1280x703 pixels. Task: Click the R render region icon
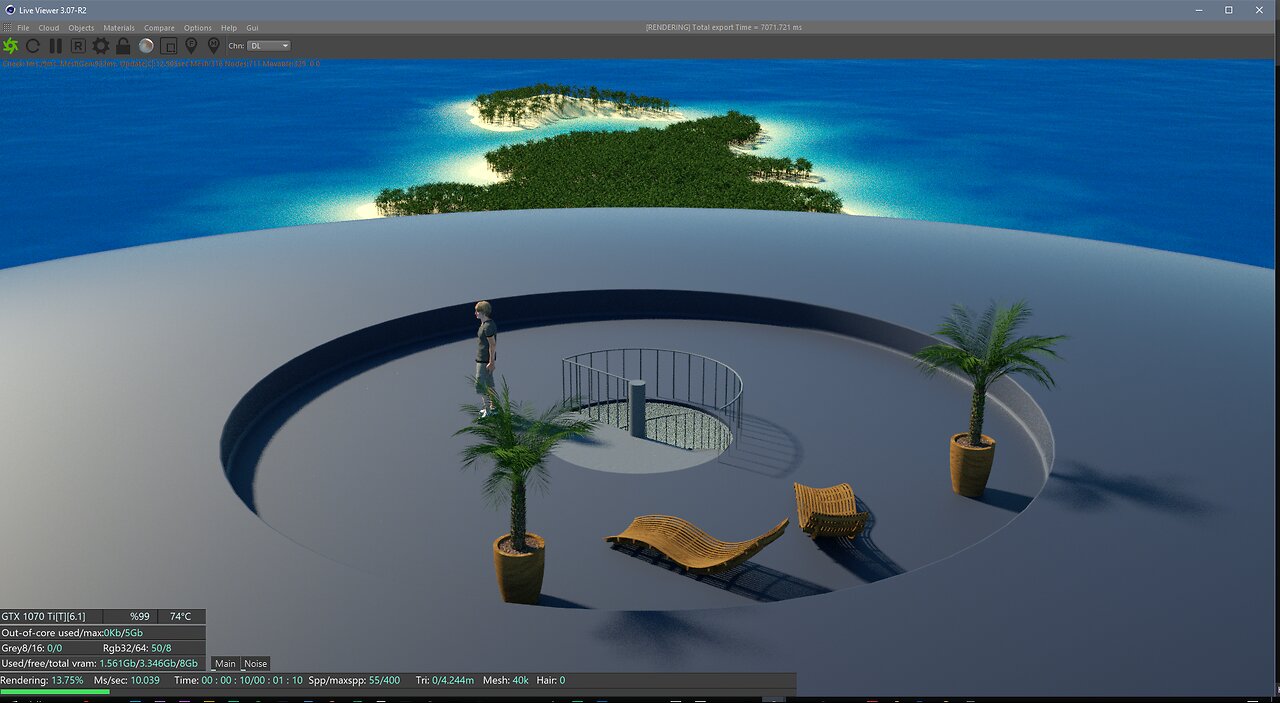78,46
